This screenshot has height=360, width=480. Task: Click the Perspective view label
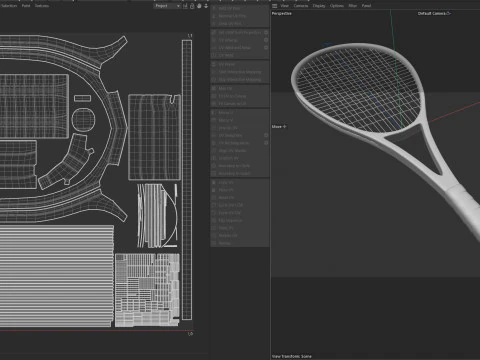[282, 14]
